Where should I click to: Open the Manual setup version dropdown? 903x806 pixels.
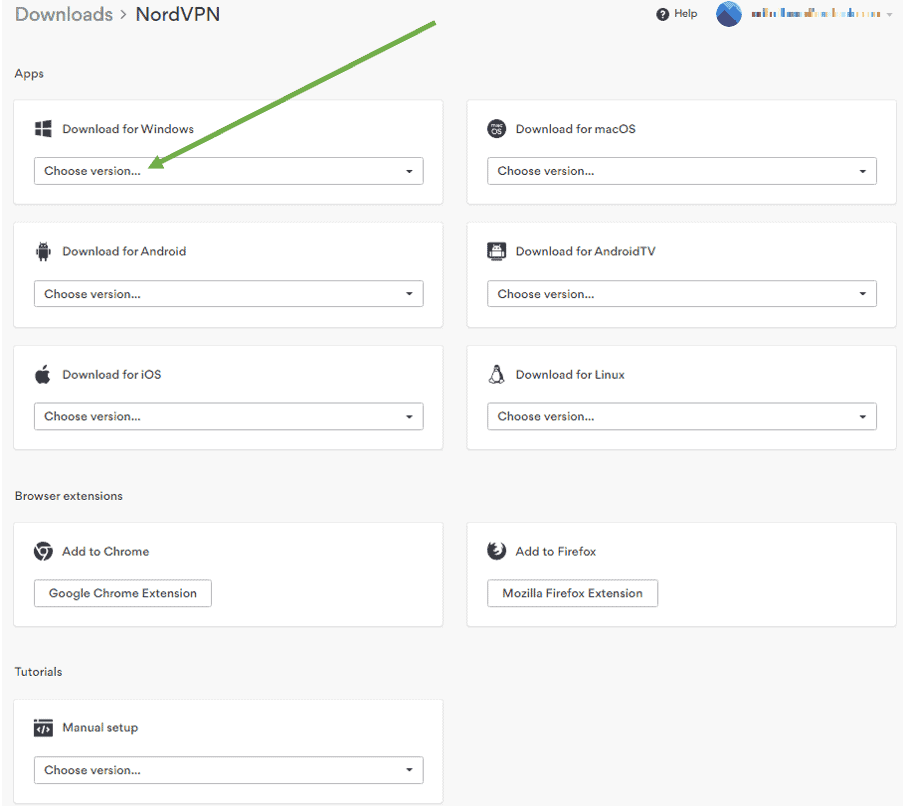[x=229, y=770]
